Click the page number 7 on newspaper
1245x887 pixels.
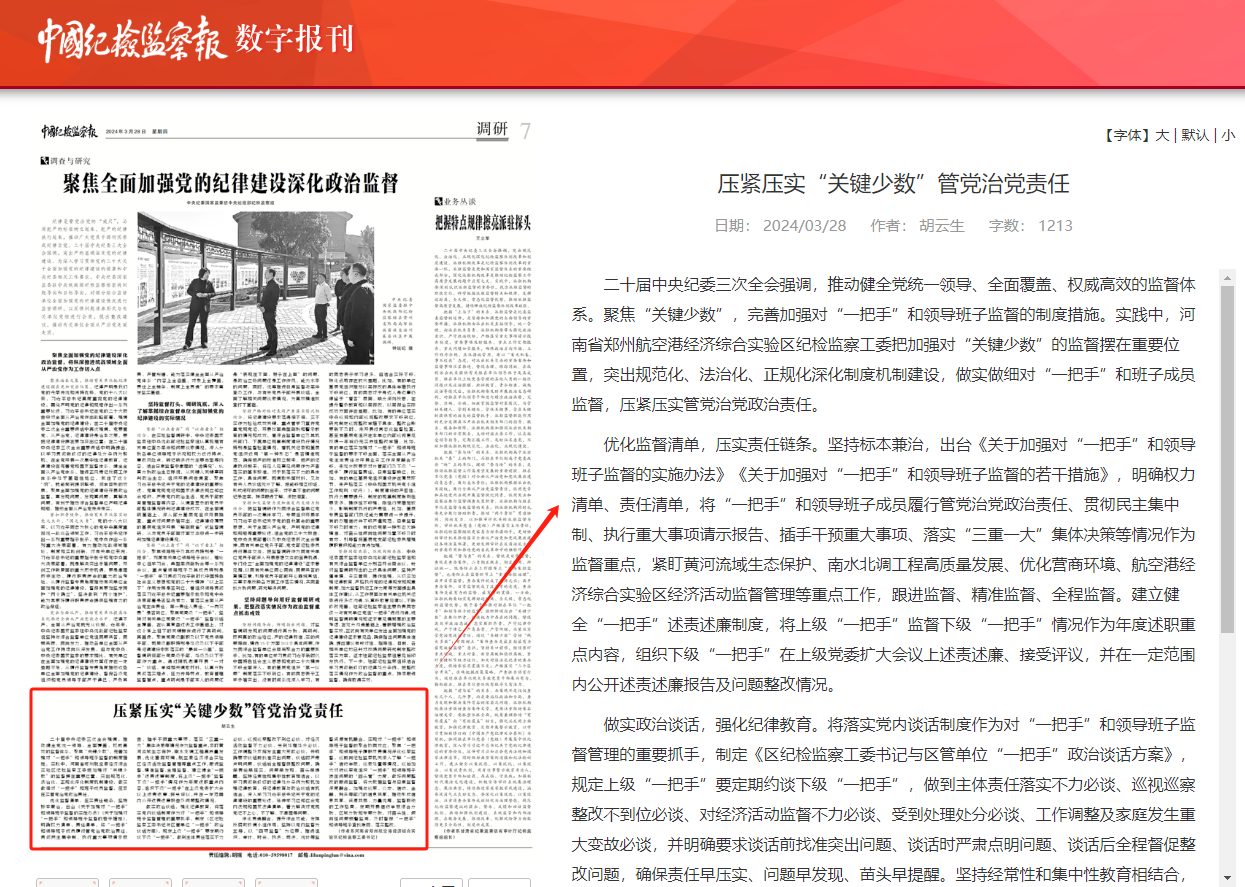point(525,131)
